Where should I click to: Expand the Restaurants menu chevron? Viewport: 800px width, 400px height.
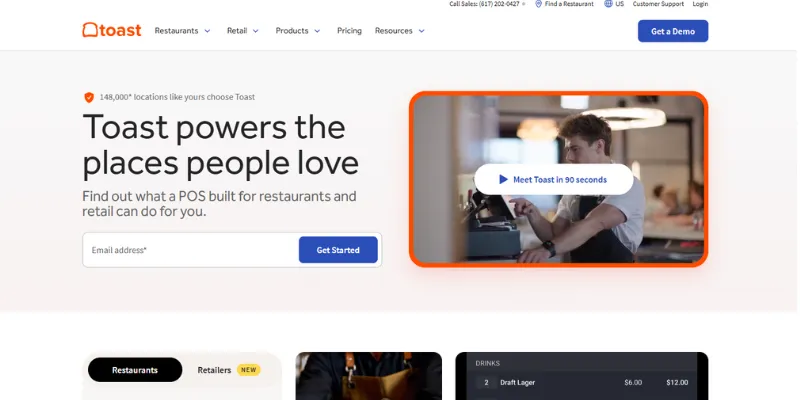click(x=207, y=31)
